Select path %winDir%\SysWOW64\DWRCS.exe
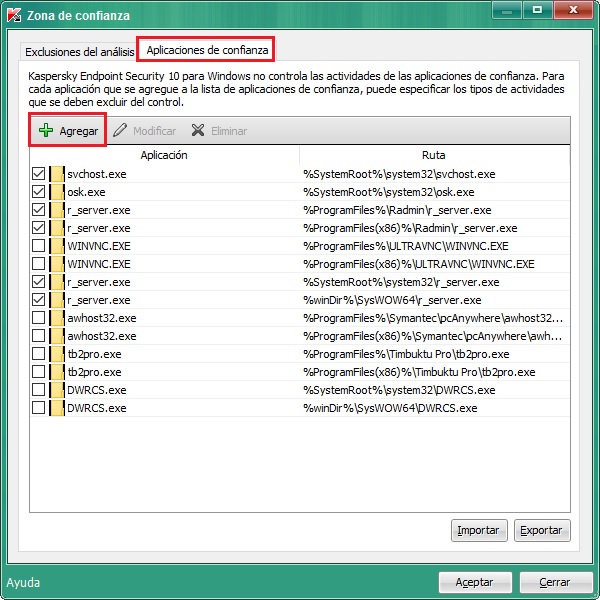The width and height of the screenshot is (600, 600). [x=390, y=408]
